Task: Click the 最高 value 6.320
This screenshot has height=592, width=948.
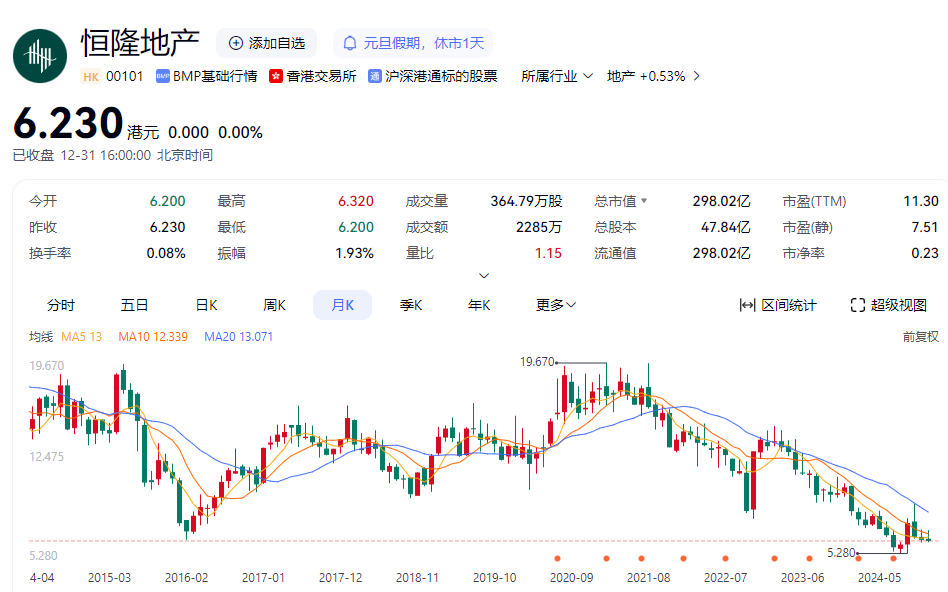Action: (x=356, y=201)
